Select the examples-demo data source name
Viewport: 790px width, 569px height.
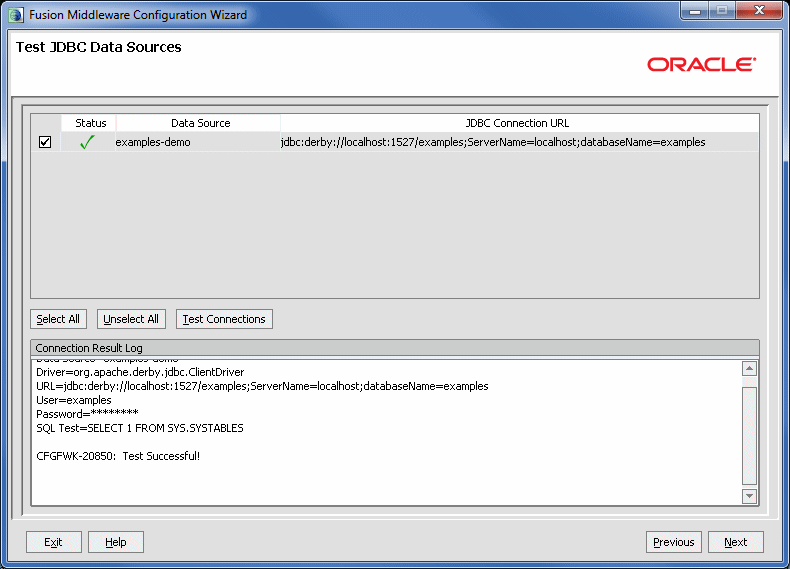click(153, 142)
